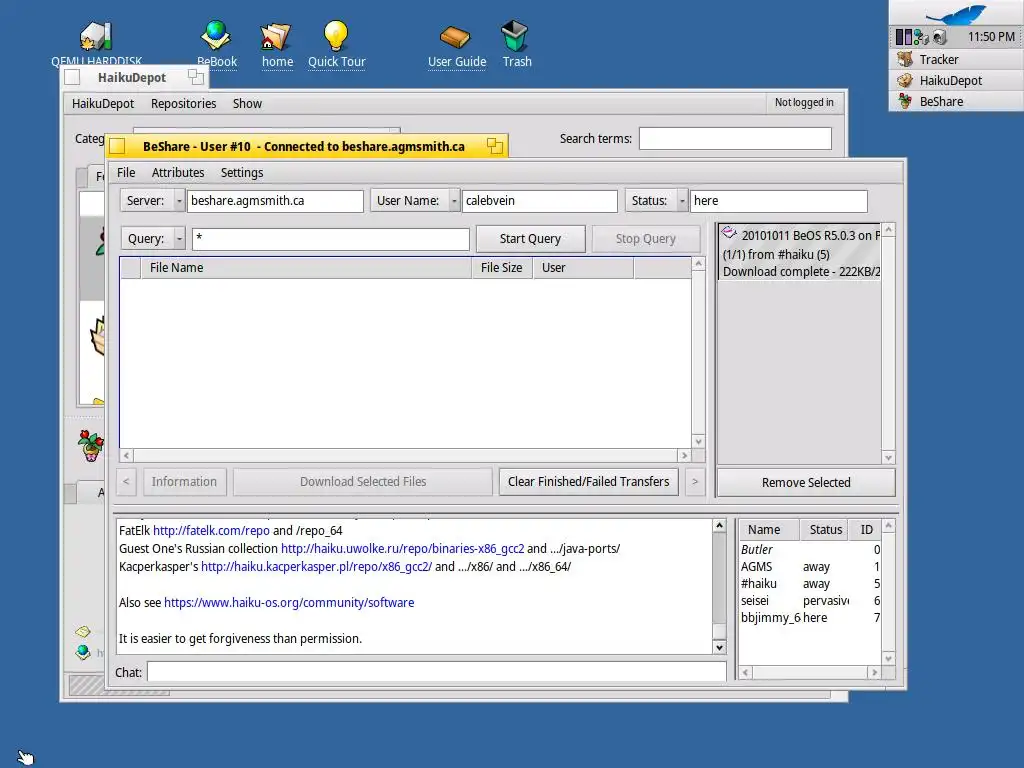Click the Start Query button
The height and width of the screenshot is (768, 1024).
tap(530, 238)
